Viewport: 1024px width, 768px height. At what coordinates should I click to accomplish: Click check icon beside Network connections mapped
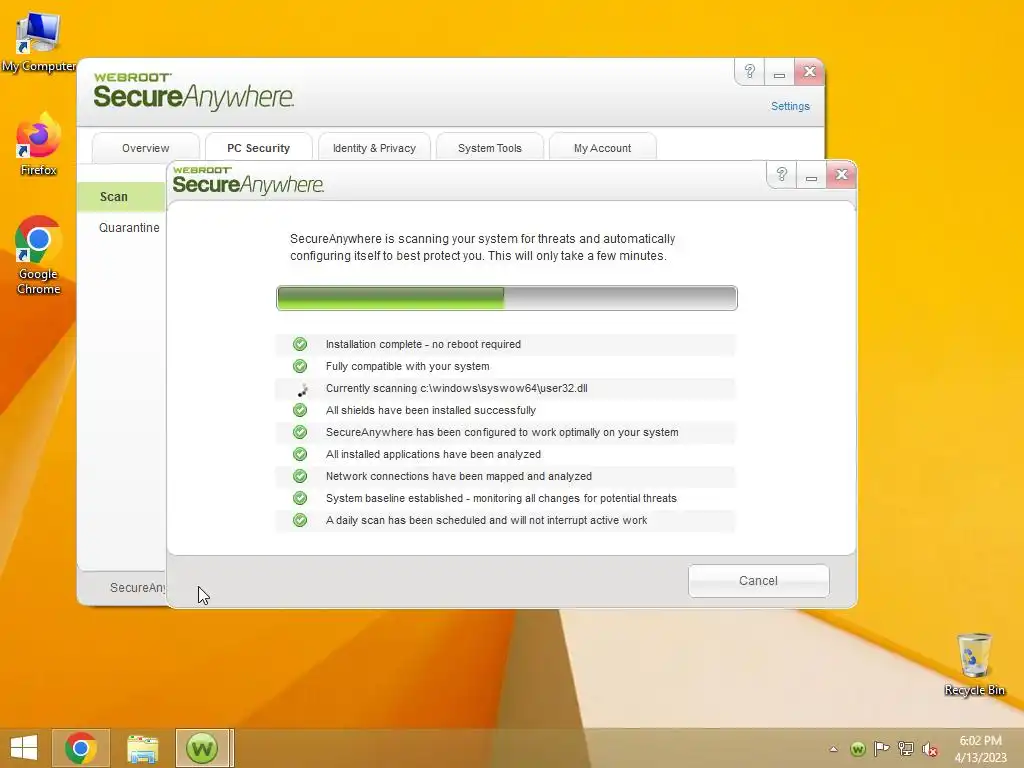point(300,476)
